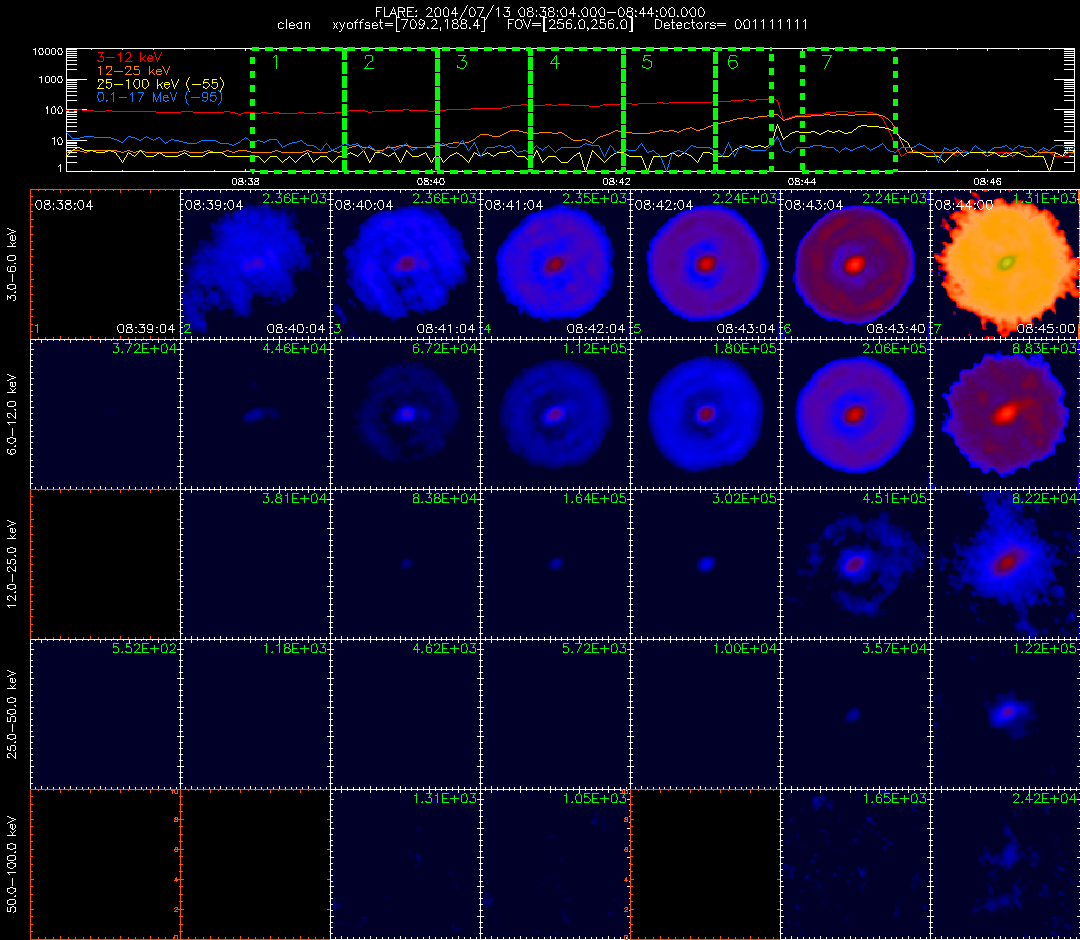
Task: Open the 6.0-12.0 keV image peaking at 8.83E+03
Action: coord(1005,414)
